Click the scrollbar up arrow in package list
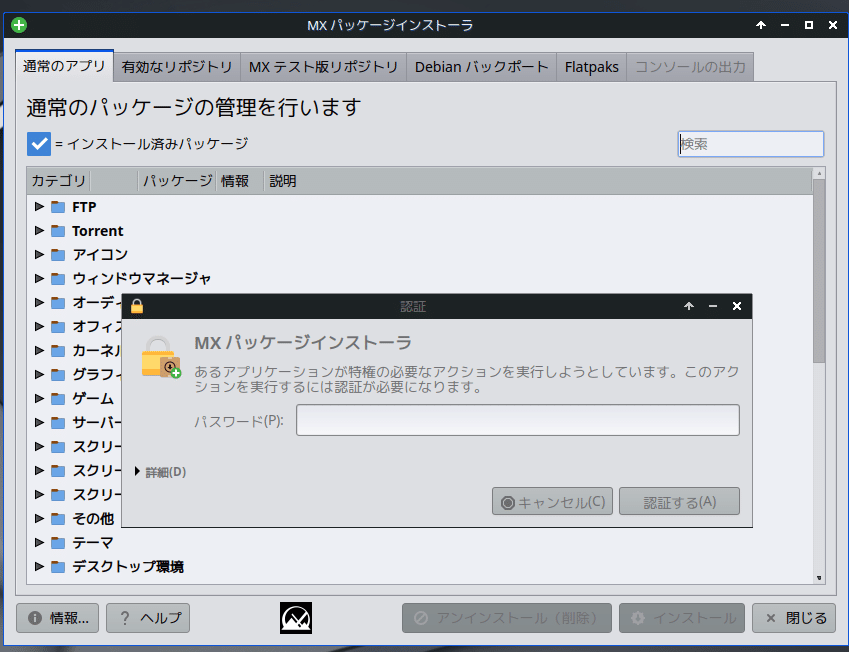The height and width of the screenshot is (652, 849). [x=819, y=173]
